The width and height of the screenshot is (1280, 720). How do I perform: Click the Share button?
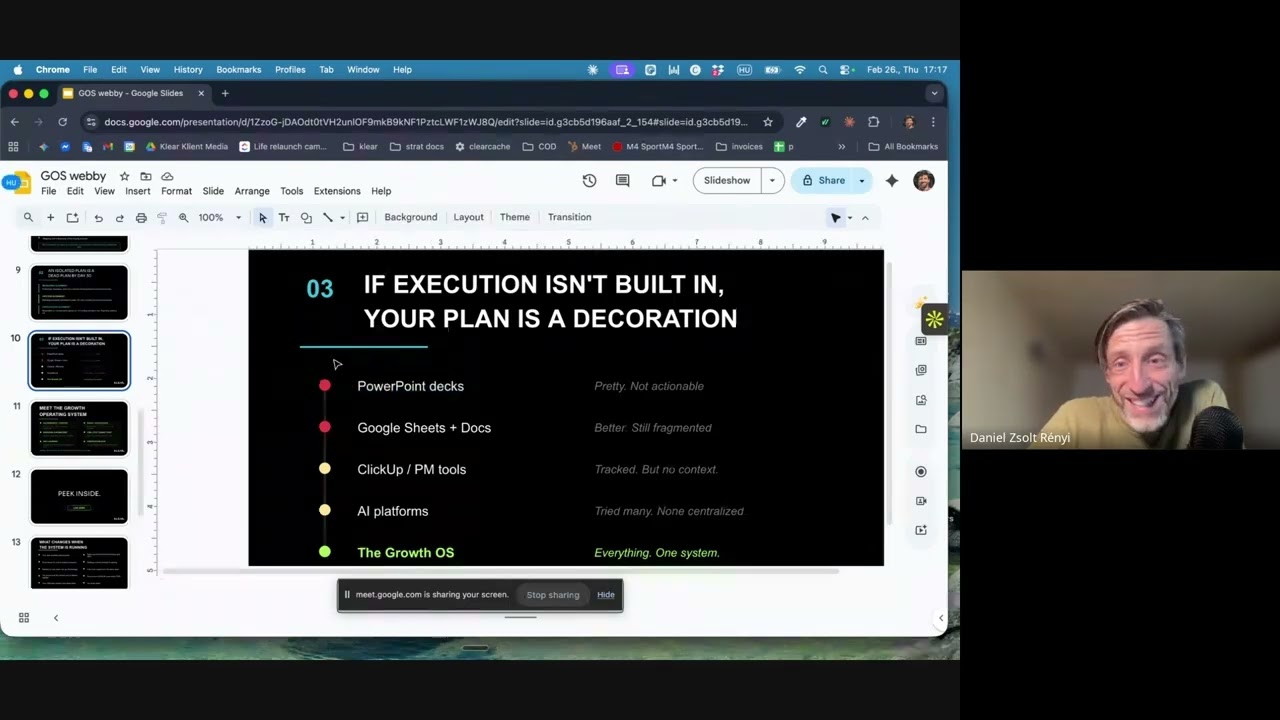[x=823, y=181]
